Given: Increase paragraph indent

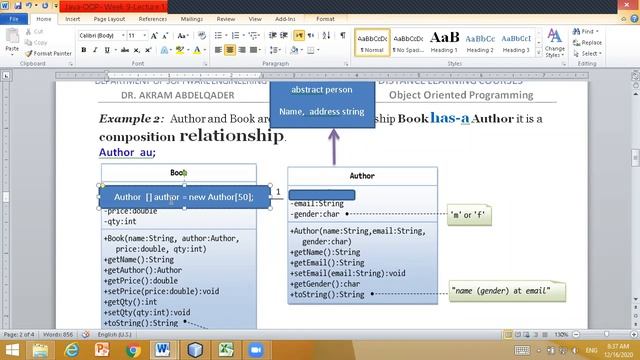Looking at the screenshot, I should pos(284,36).
